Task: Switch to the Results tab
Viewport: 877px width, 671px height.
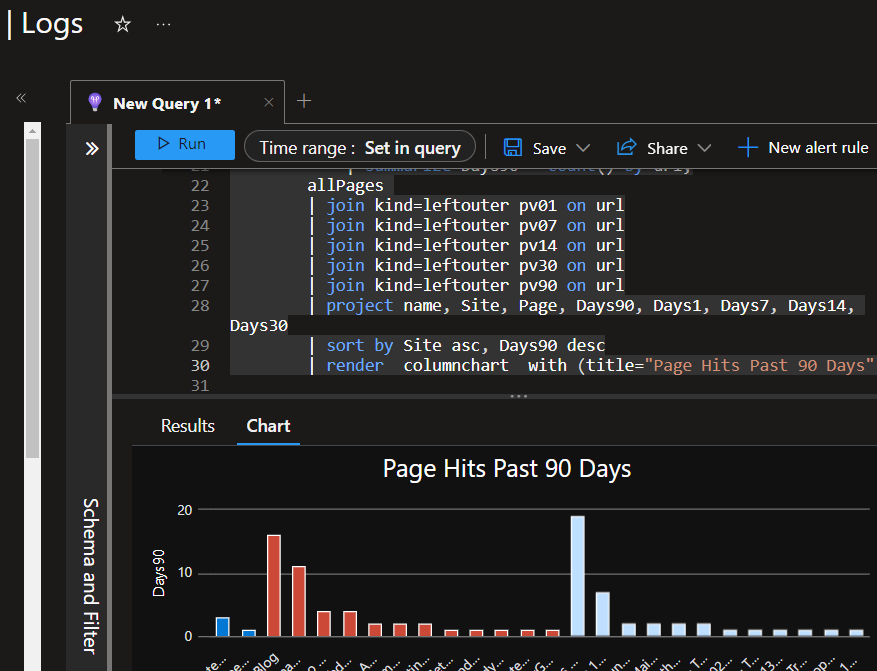Action: point(187,425)
